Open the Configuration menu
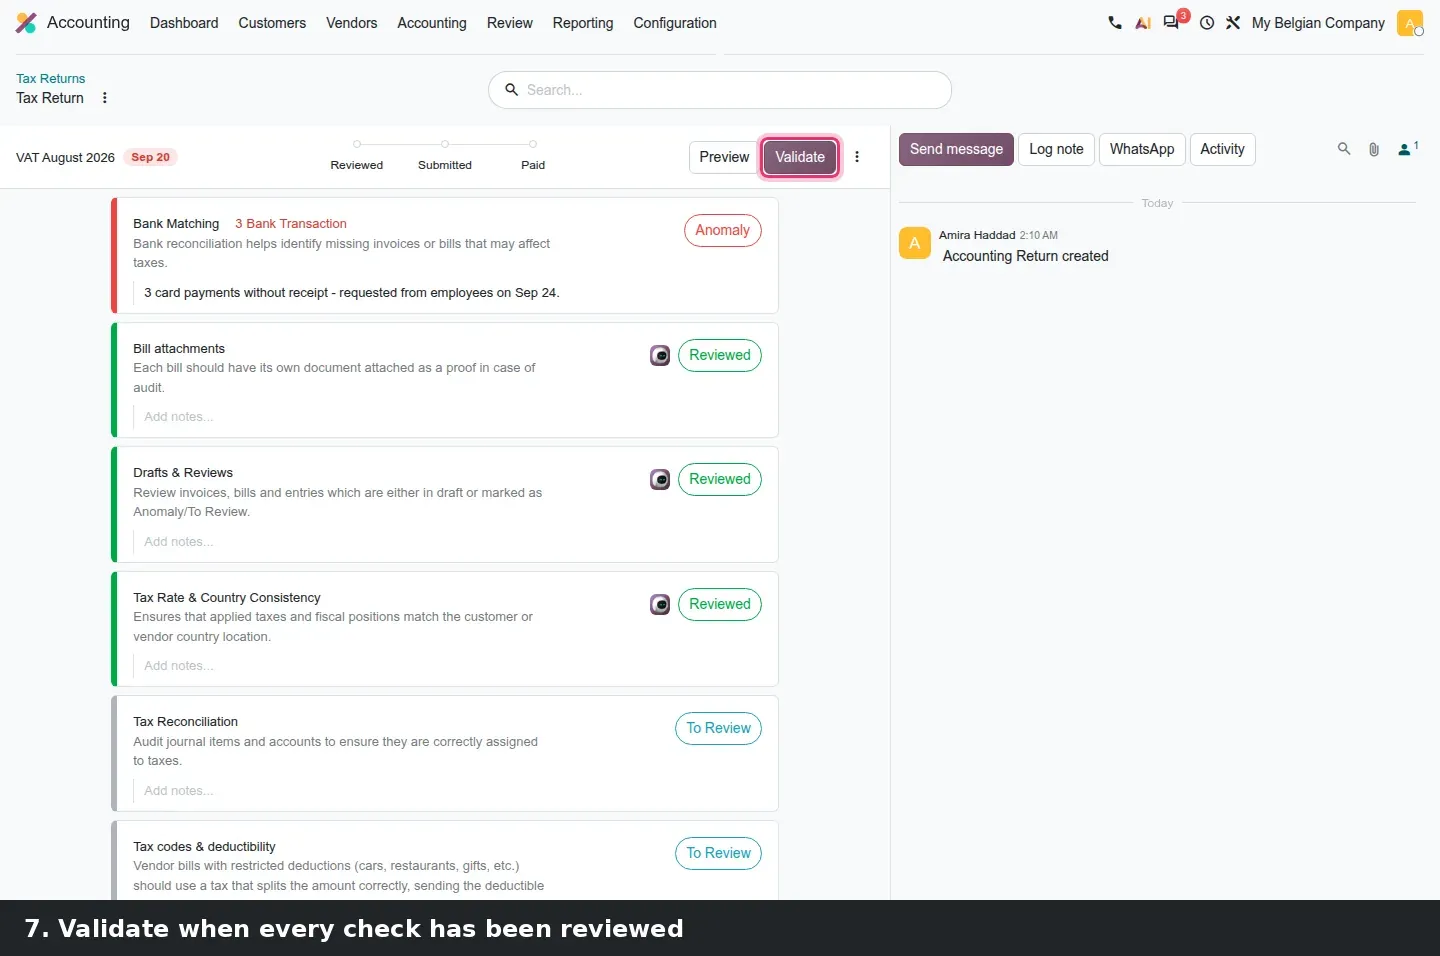Image resolution: width=1440 pixels, height=956 pixels. click(675, 23)
